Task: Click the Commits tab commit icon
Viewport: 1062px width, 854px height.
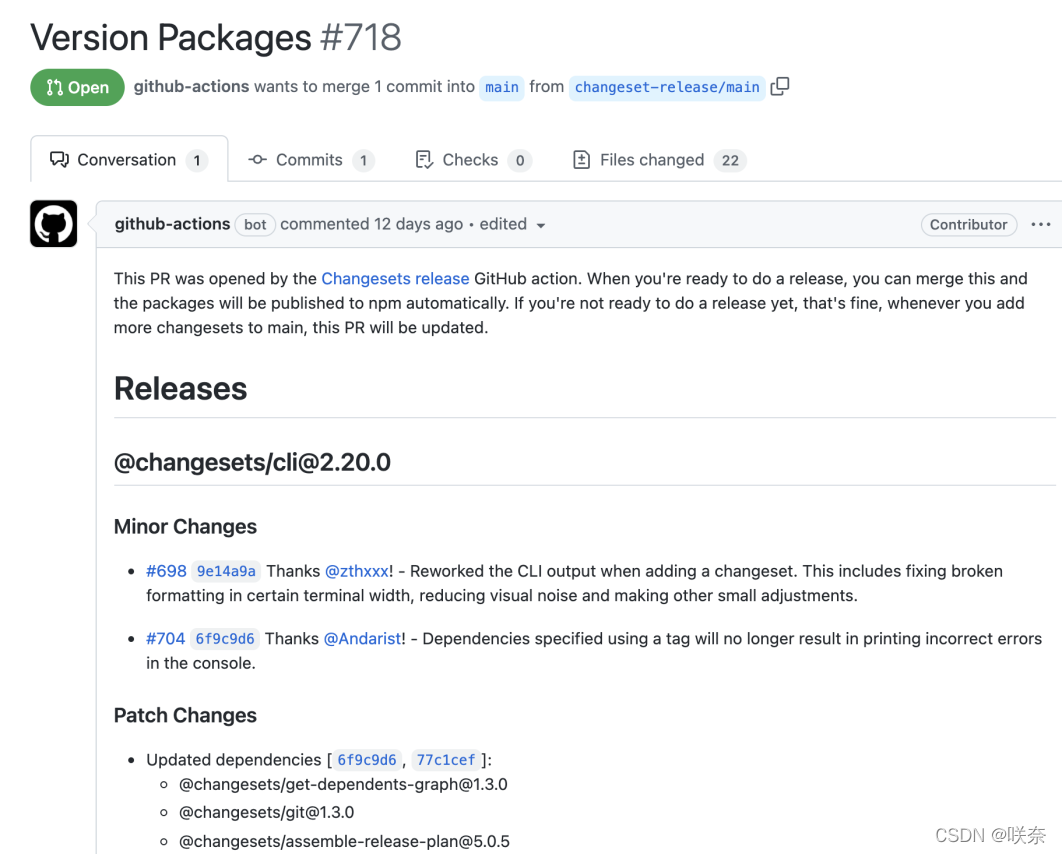Action: coord(257,160)
